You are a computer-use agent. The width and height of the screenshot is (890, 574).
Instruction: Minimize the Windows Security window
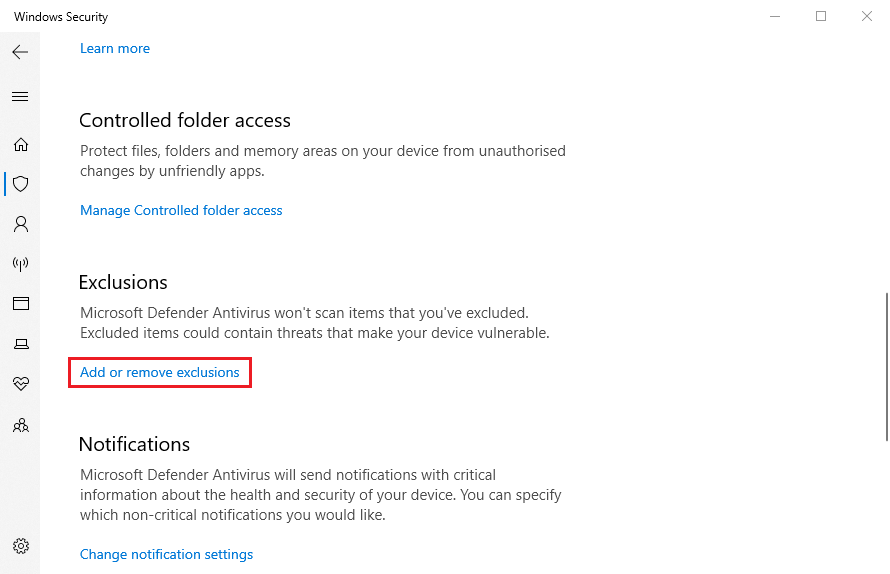coord(775,16)
